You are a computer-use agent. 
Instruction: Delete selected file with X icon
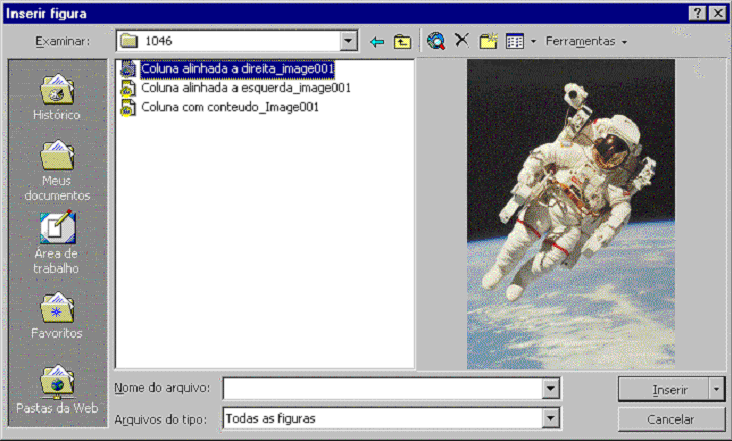click(x=462, y=41)
